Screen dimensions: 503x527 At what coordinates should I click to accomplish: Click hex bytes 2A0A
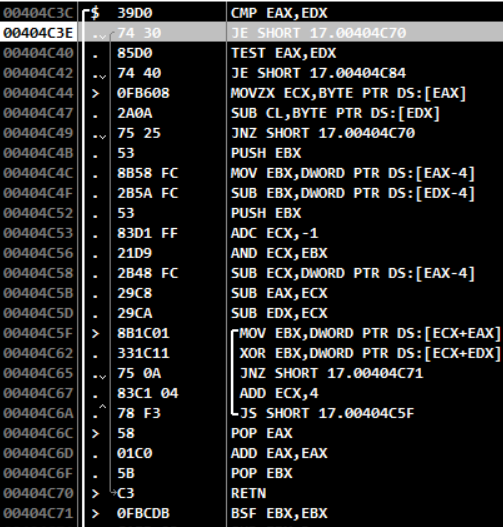tap(134, 113)
